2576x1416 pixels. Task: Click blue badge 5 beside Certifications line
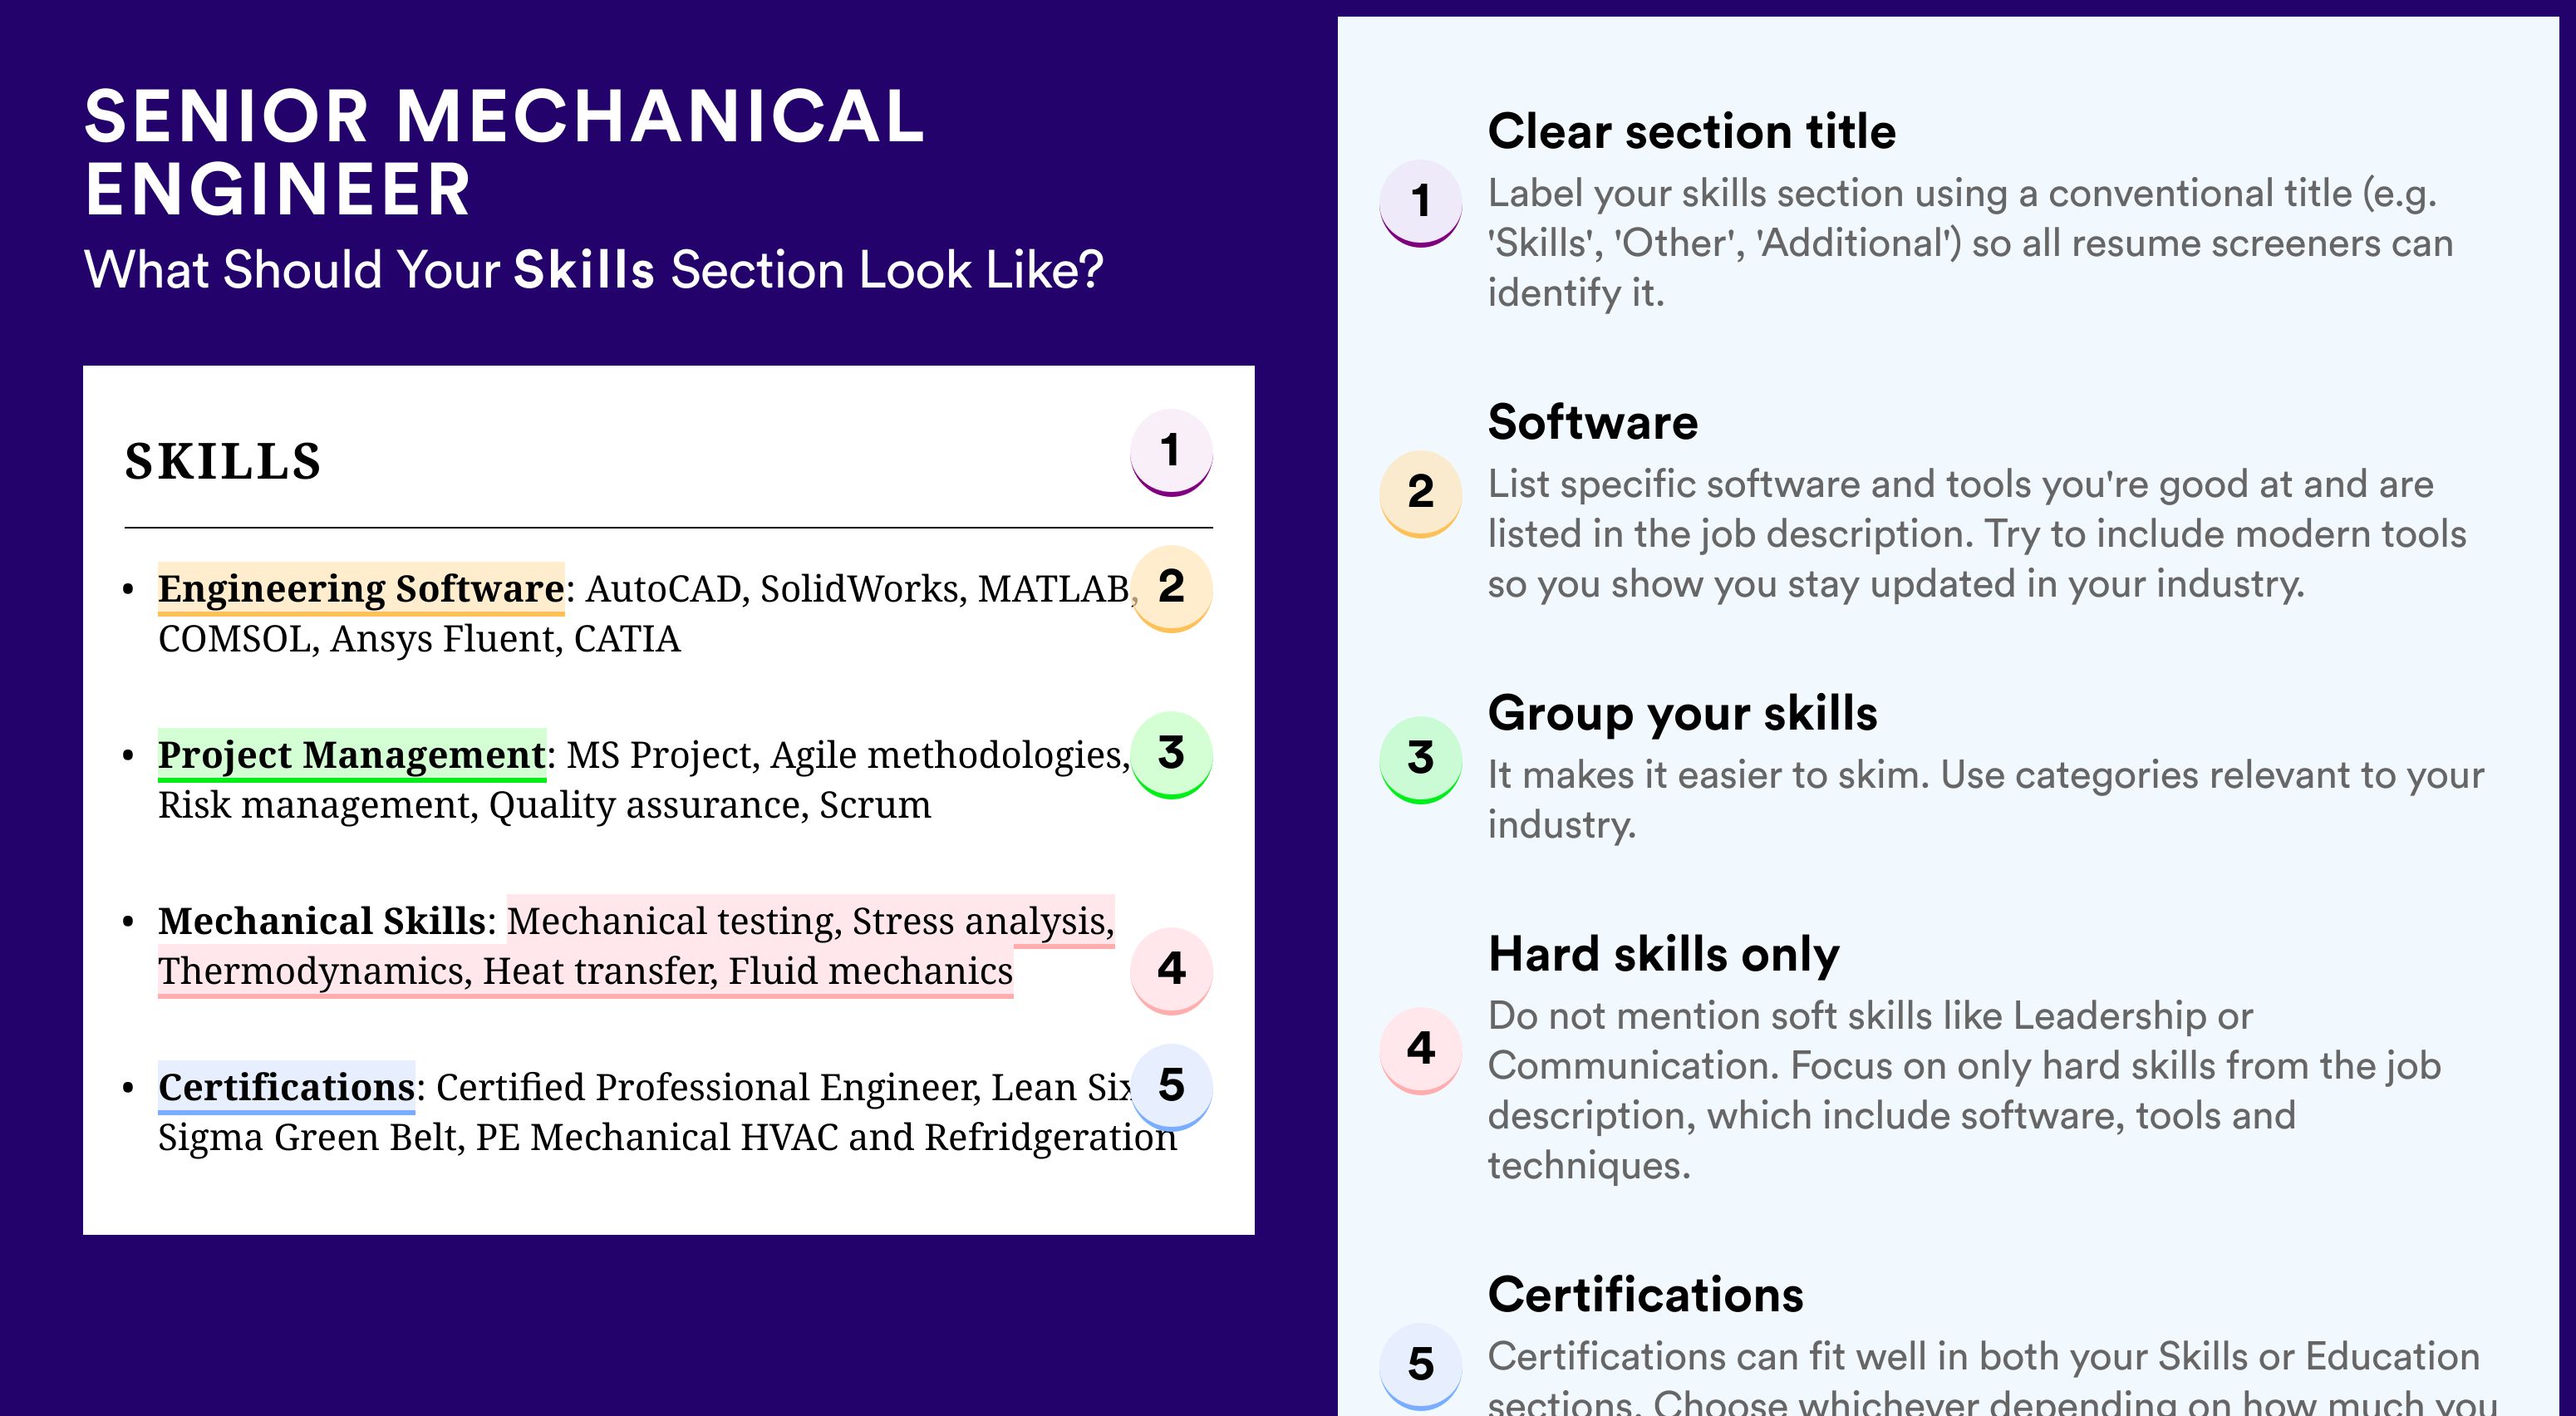pyautogui.click(x=1171, y=1087)
